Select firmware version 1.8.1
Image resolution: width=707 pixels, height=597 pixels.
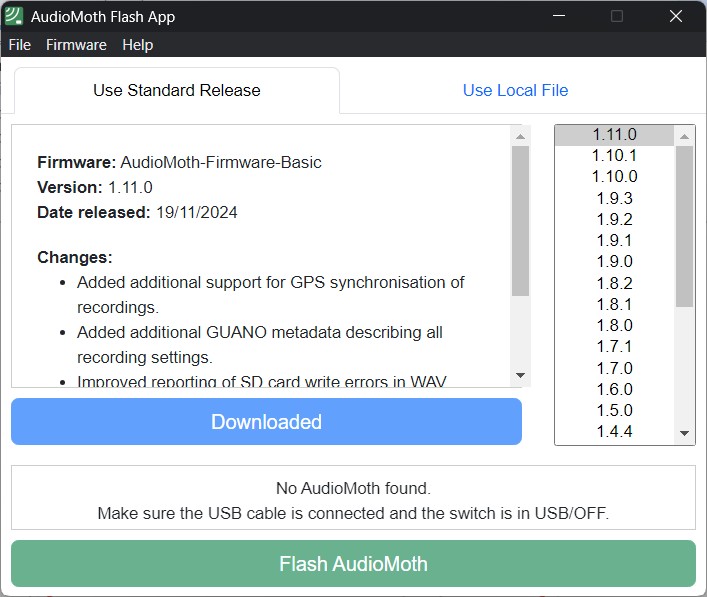point(615,304)
